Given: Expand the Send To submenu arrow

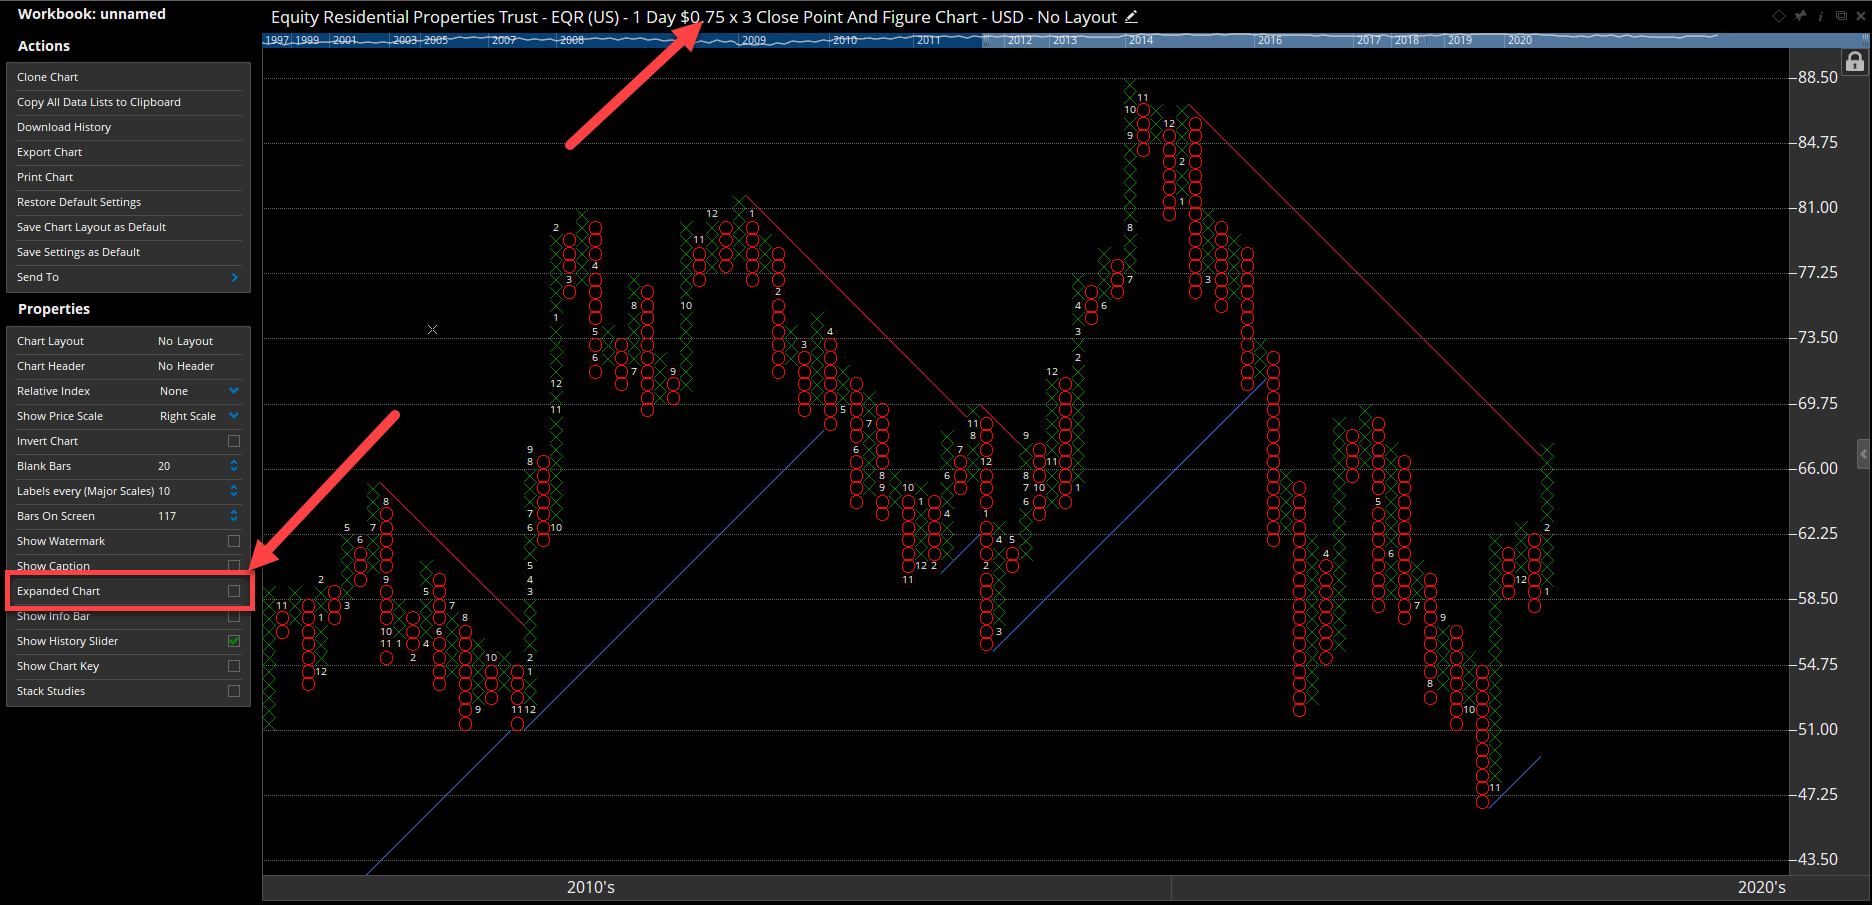Looking at the screenshot, I should point(235,277).
